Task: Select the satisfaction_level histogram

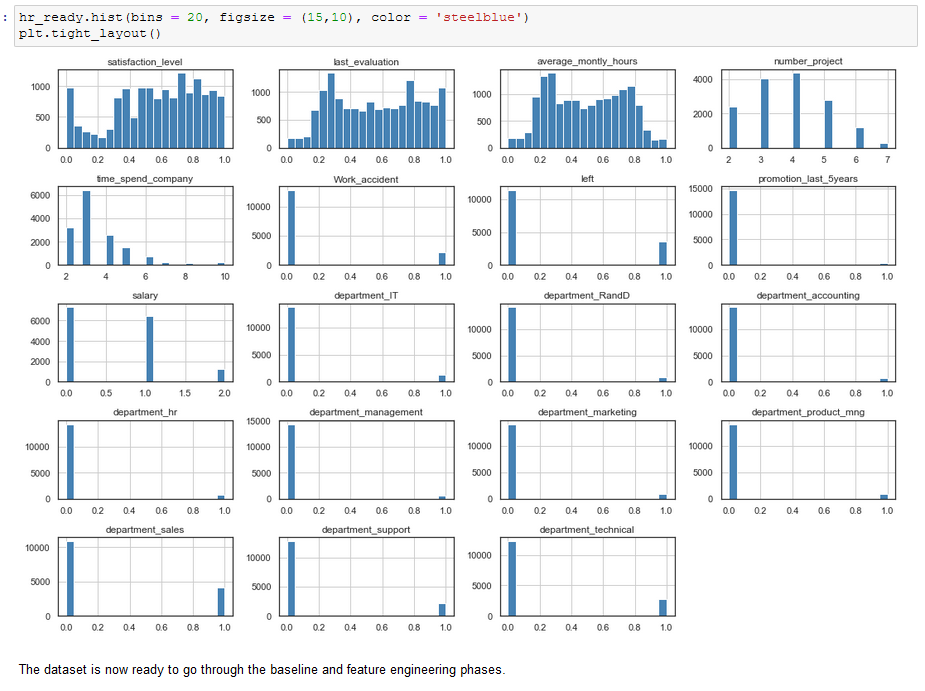Action: 145,109
